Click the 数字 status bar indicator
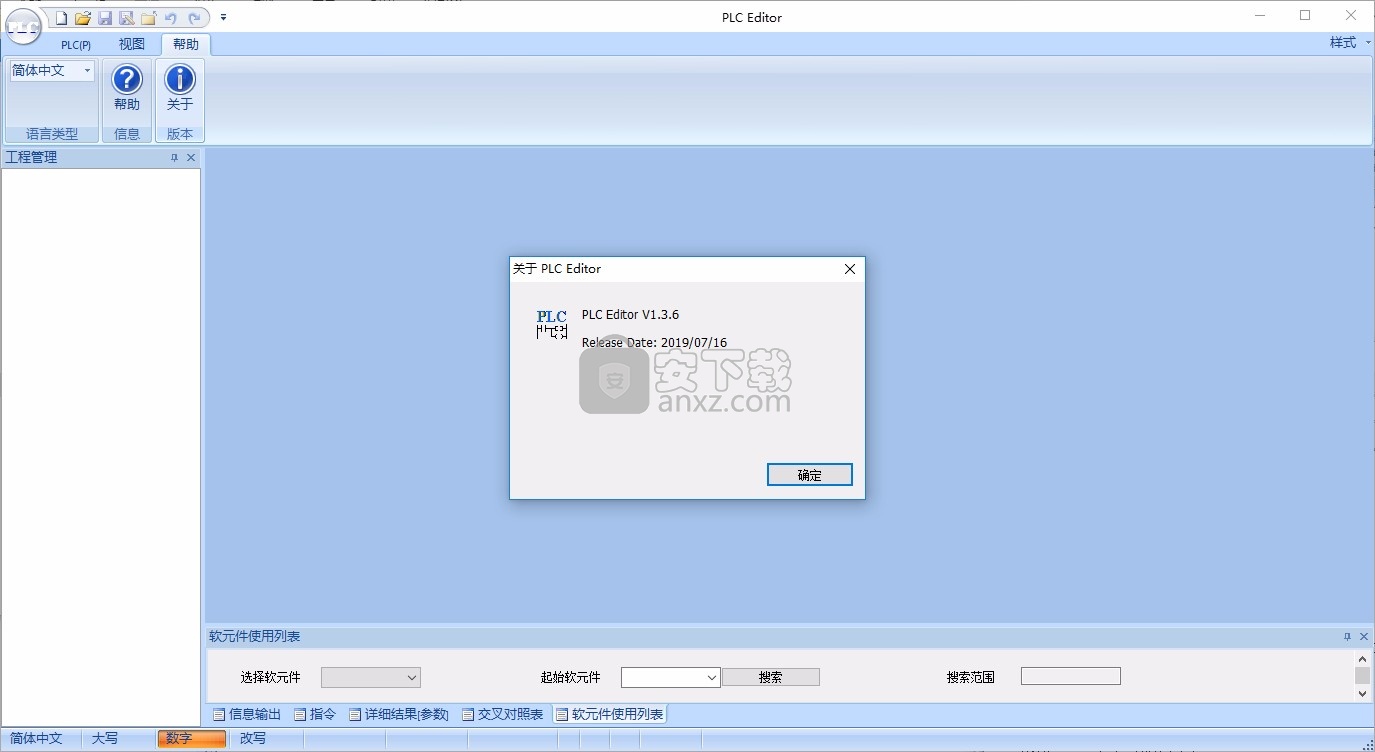Viewport: 1375px width, 752px height. coord(191,739)
